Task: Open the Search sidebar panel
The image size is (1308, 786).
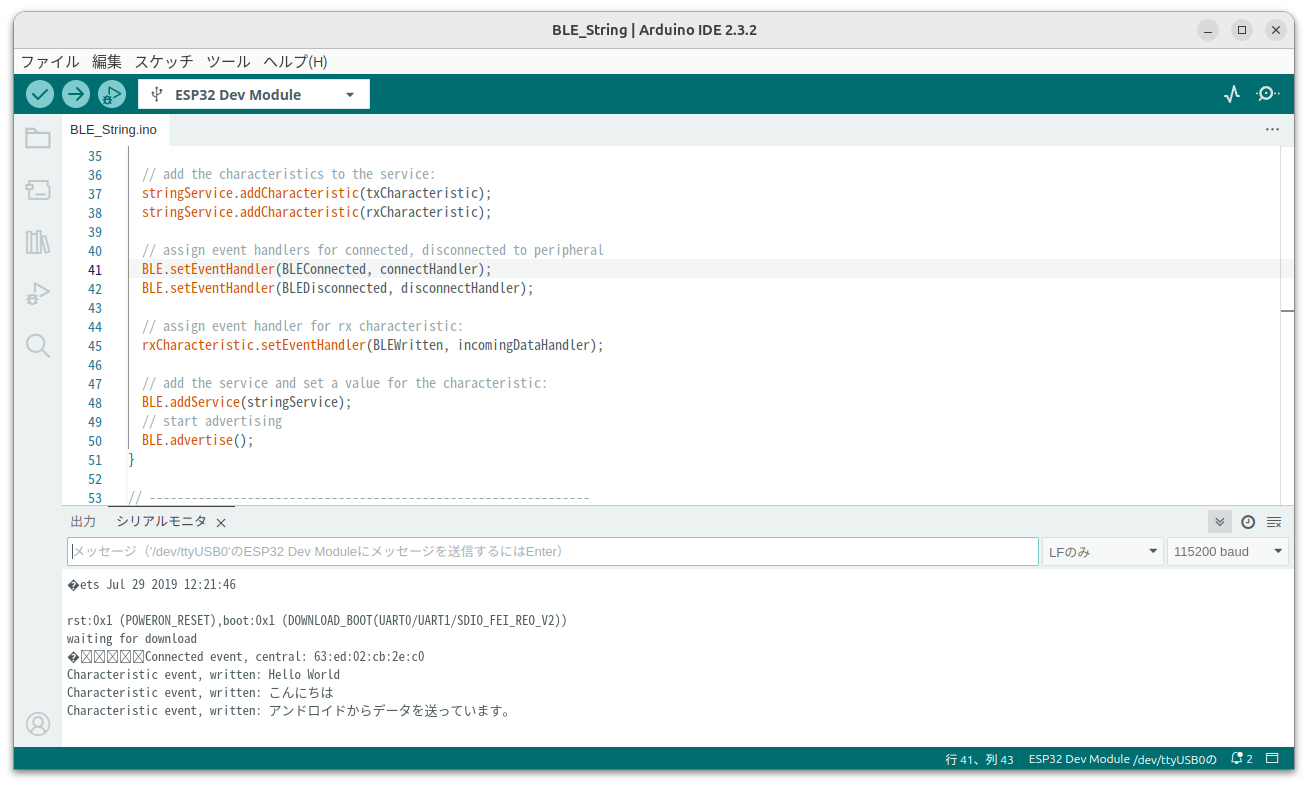Action: (38, 346)
